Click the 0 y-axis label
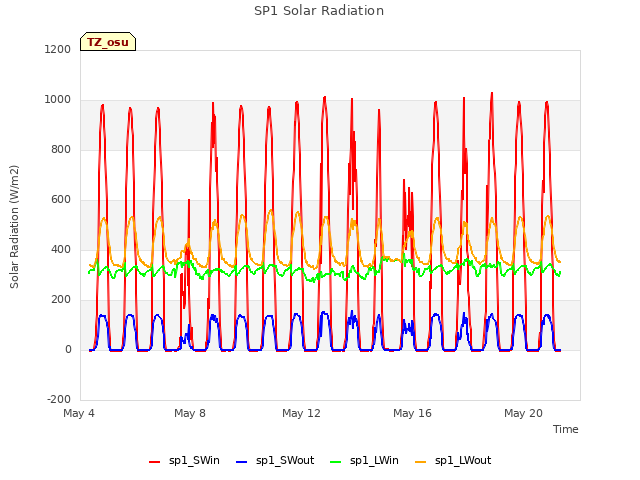This screenshot has height=480, width=640. [68, 349]
